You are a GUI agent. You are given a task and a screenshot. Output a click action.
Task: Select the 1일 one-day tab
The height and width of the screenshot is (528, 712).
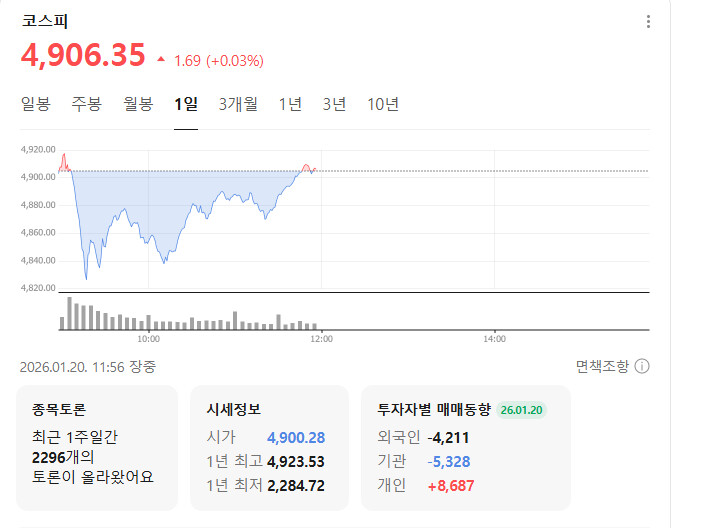coord(186,104)
